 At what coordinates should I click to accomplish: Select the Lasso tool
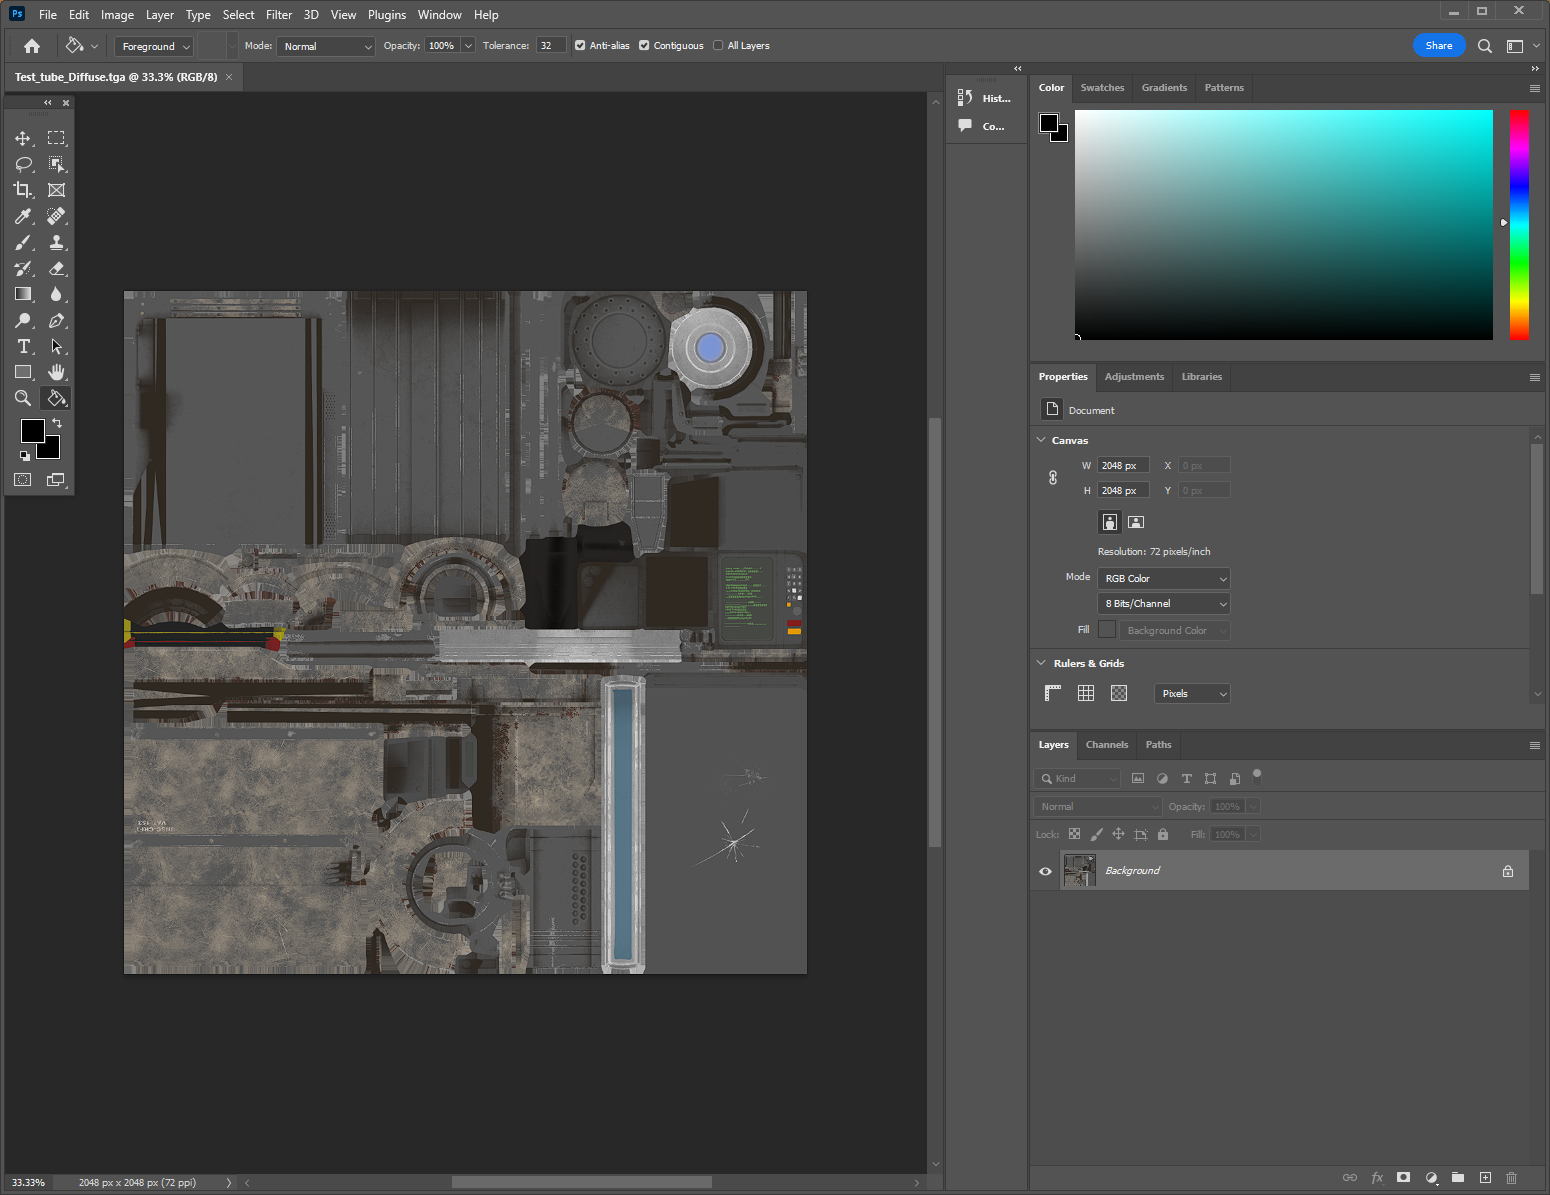23,164
